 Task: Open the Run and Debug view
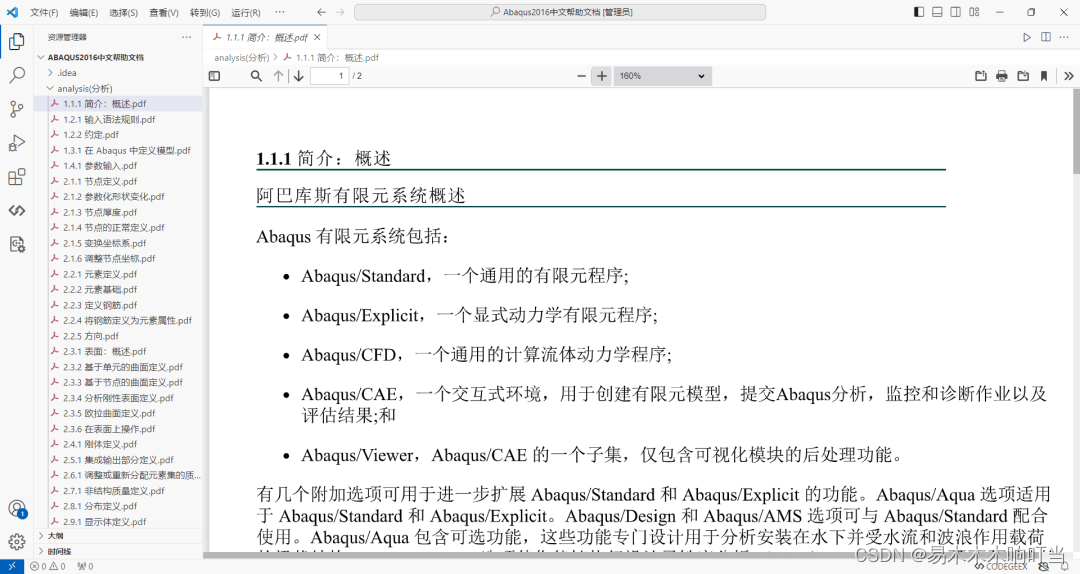17,143
